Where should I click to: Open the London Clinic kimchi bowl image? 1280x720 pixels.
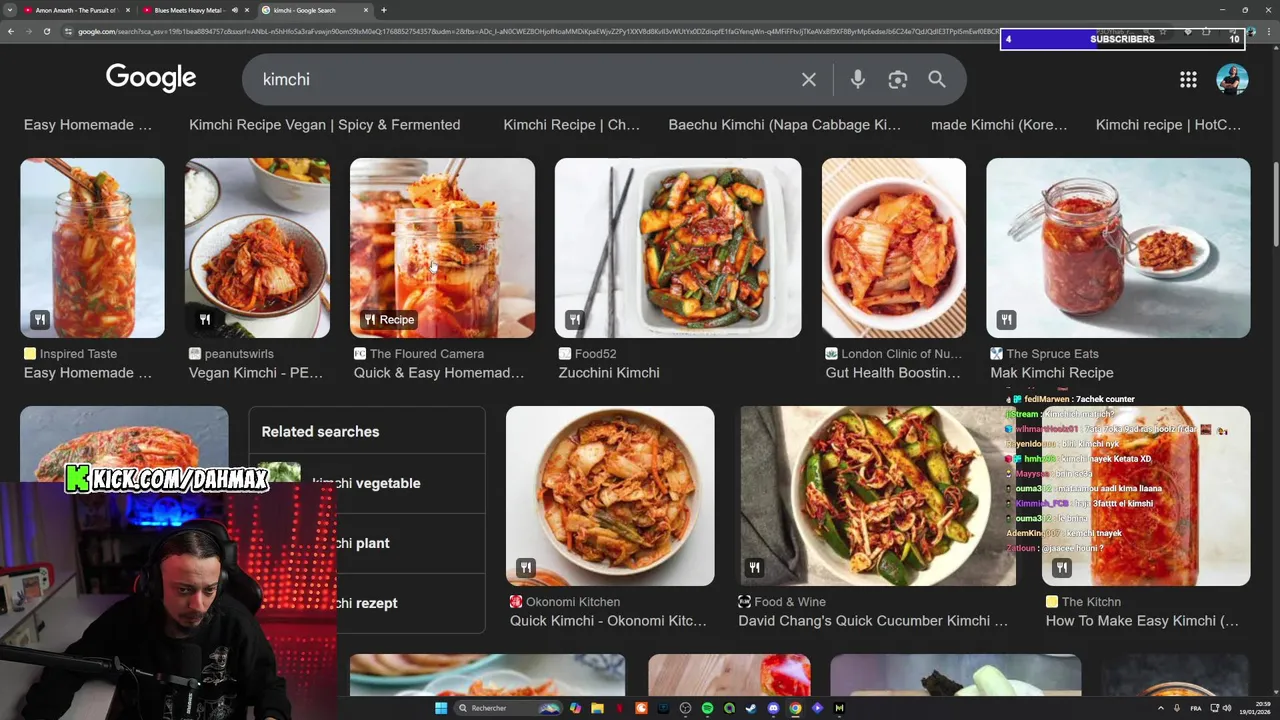(x=894, y=248)
